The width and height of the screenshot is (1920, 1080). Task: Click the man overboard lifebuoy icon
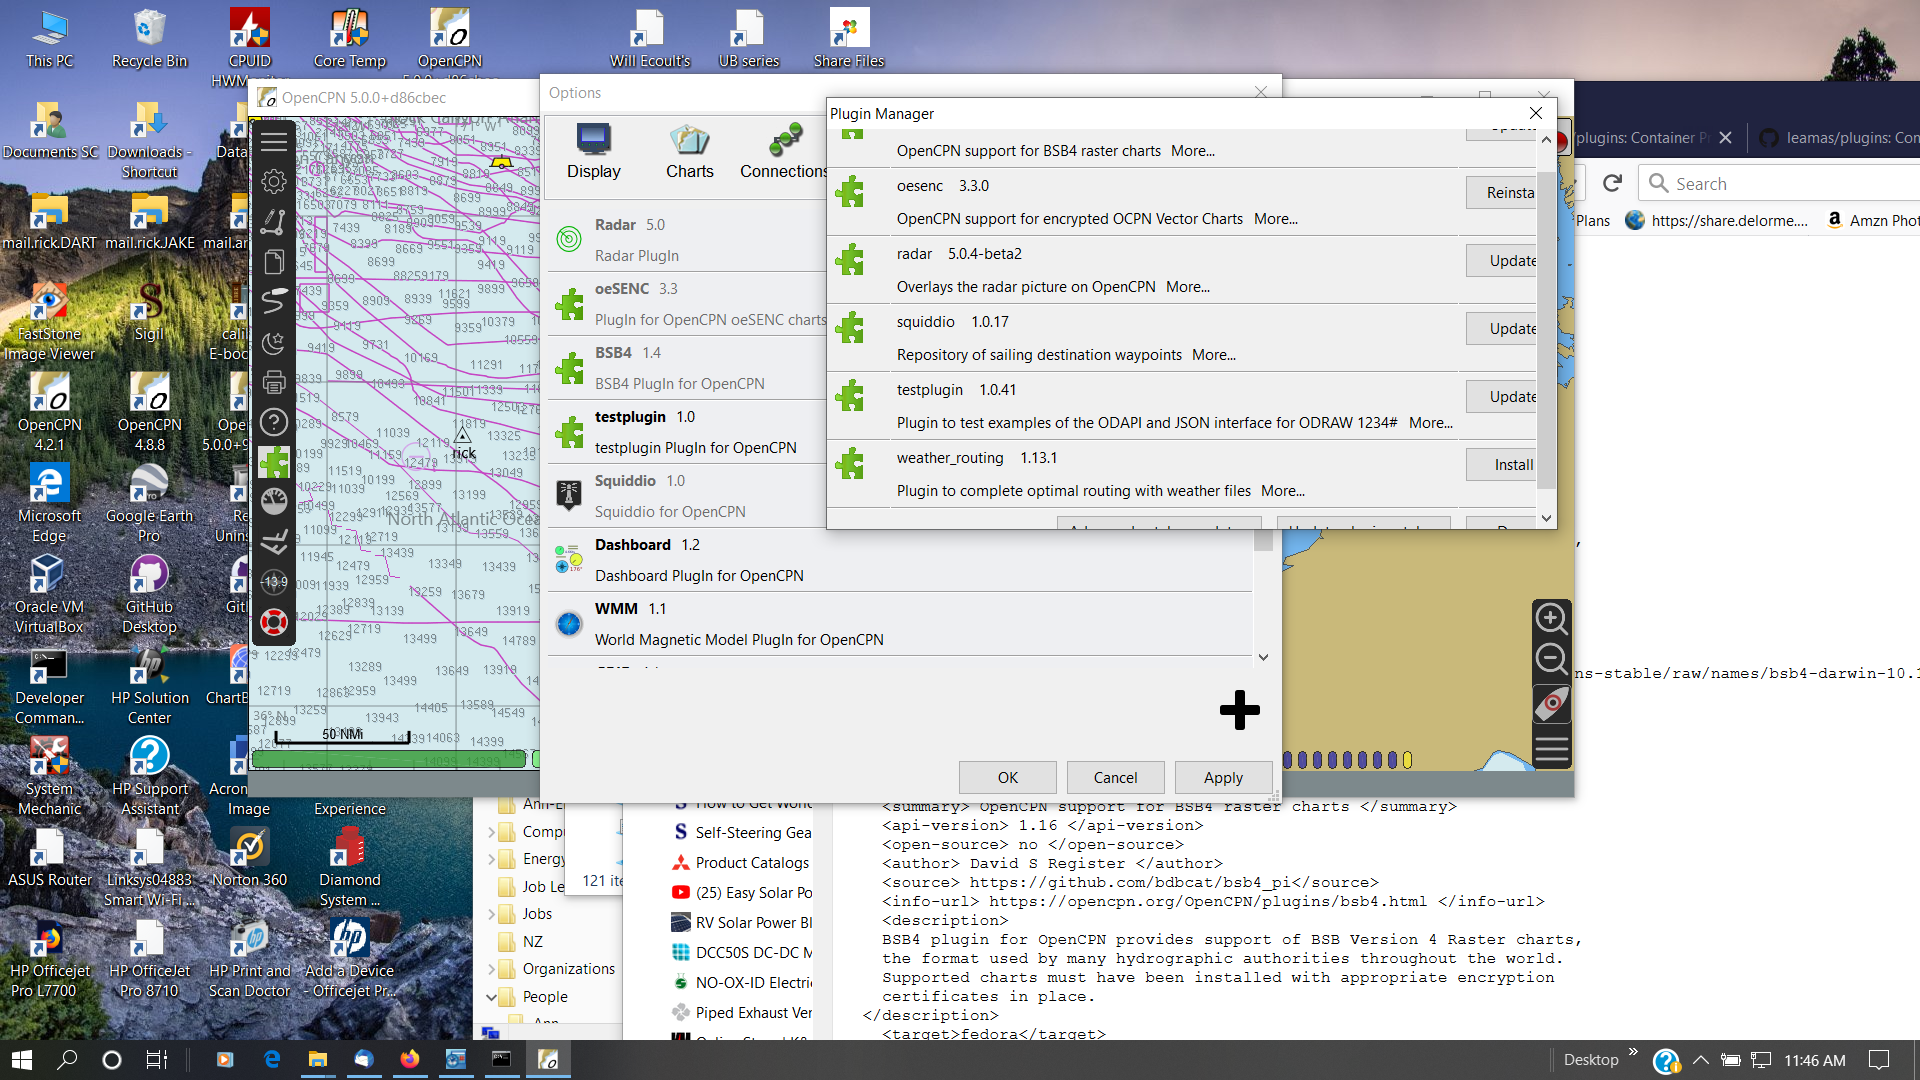click(274, 622)
